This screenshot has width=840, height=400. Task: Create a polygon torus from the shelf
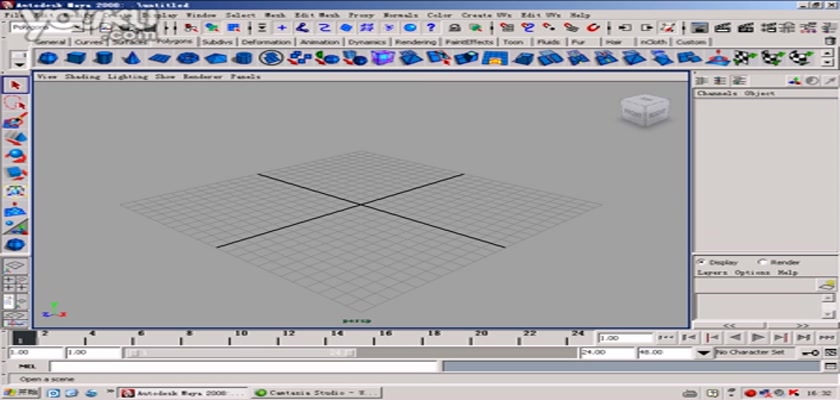tap(188, 57)
